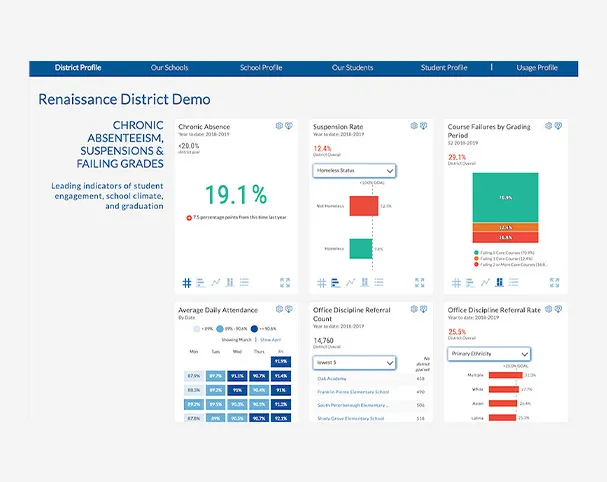The width and height of the screenshot is (607, 482).
Task: Open South Peterborough Elementary link
Action: tap(353, 405)
